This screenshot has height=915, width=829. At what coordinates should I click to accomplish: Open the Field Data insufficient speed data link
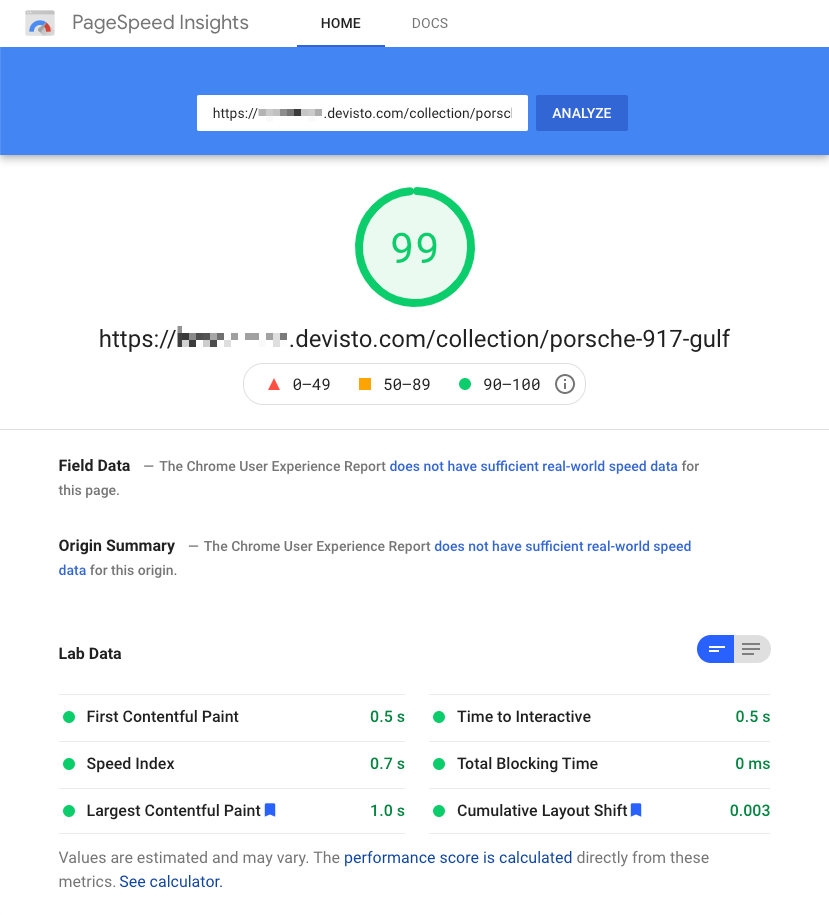point(533,466)
